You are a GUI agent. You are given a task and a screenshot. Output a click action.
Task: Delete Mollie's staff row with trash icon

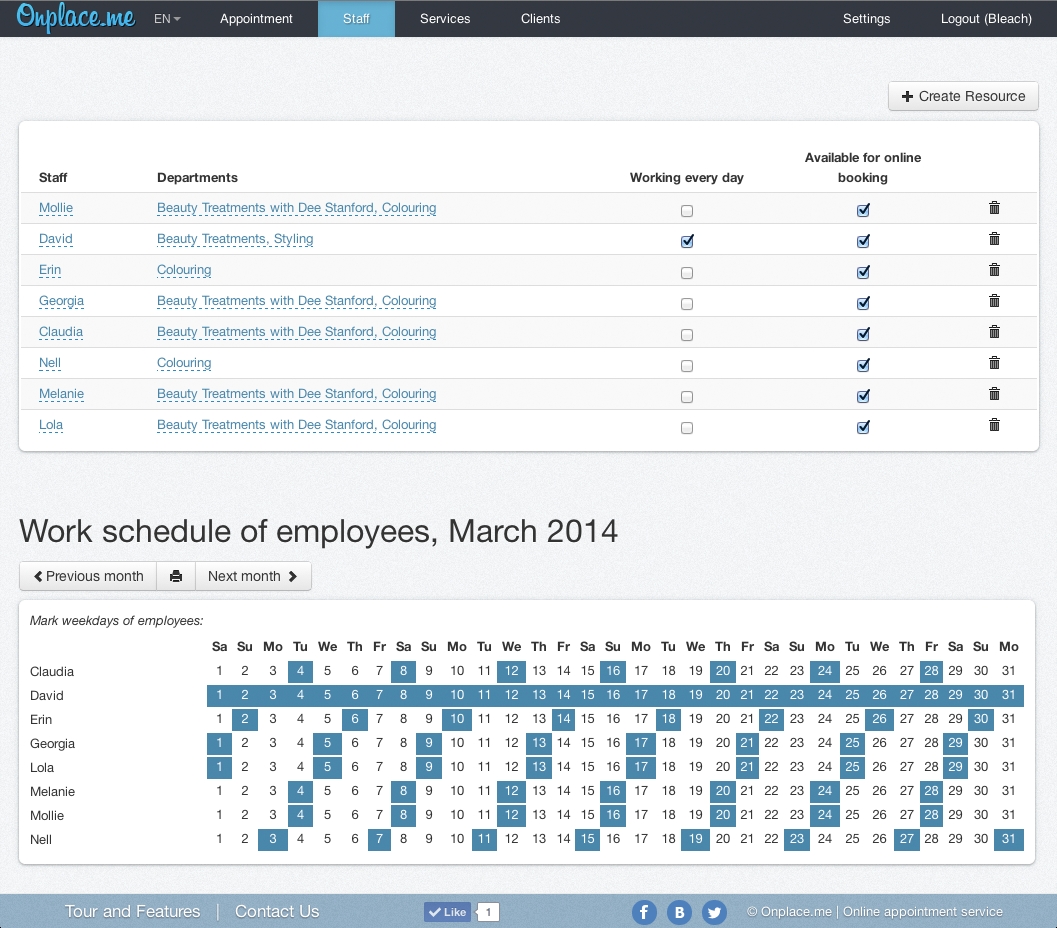994,208
